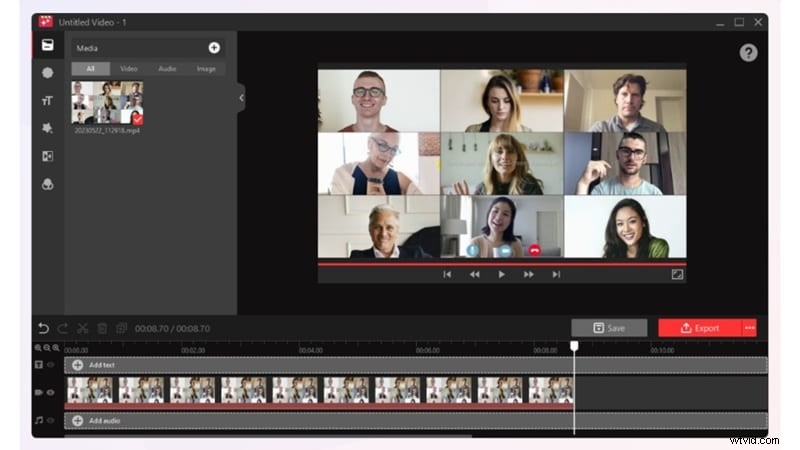
Task: Click the Untitled Video - 1 title
Action: [x=92, y=22]
